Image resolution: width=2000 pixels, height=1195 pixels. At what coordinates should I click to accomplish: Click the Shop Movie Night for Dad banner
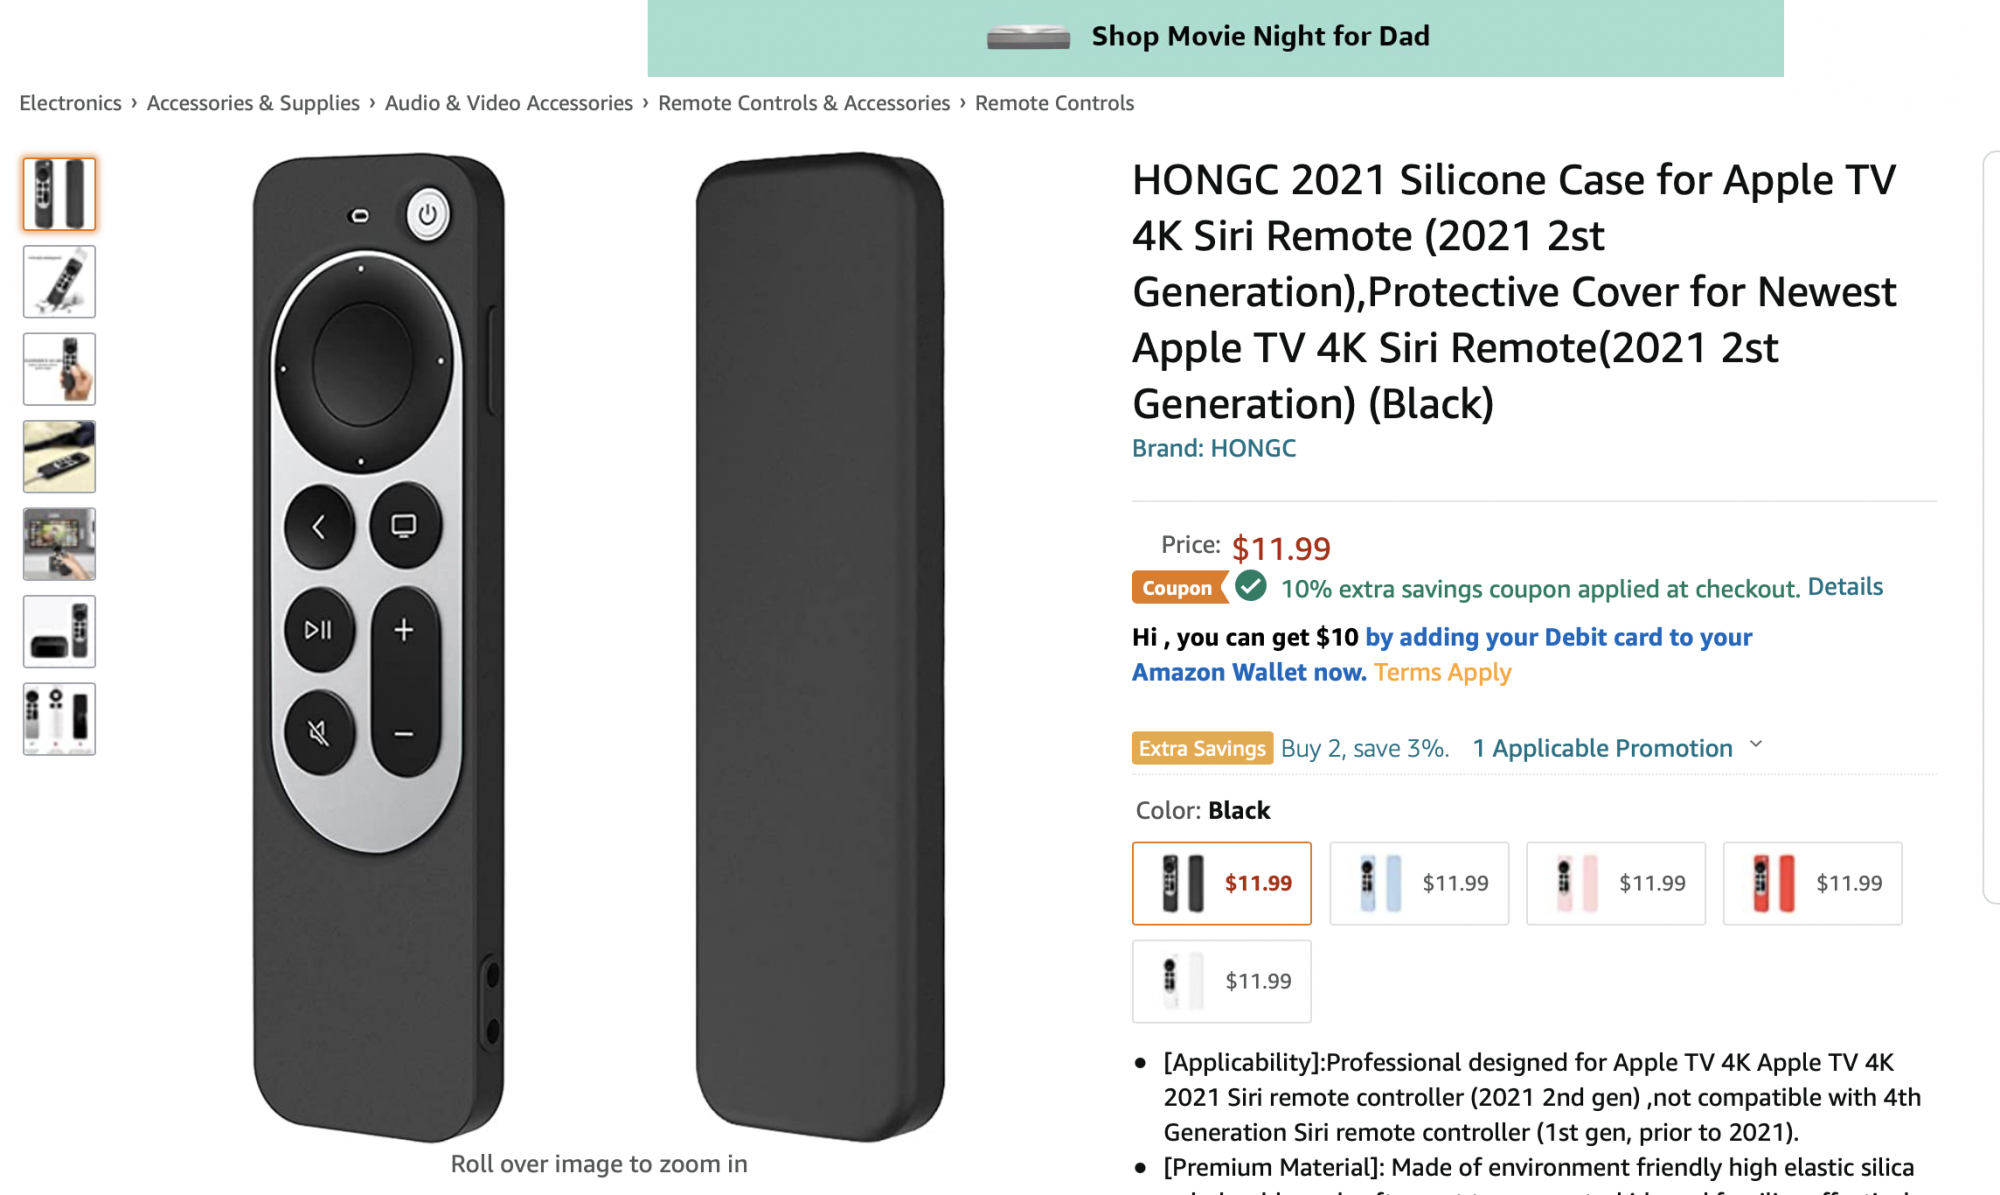[1215, 37]
